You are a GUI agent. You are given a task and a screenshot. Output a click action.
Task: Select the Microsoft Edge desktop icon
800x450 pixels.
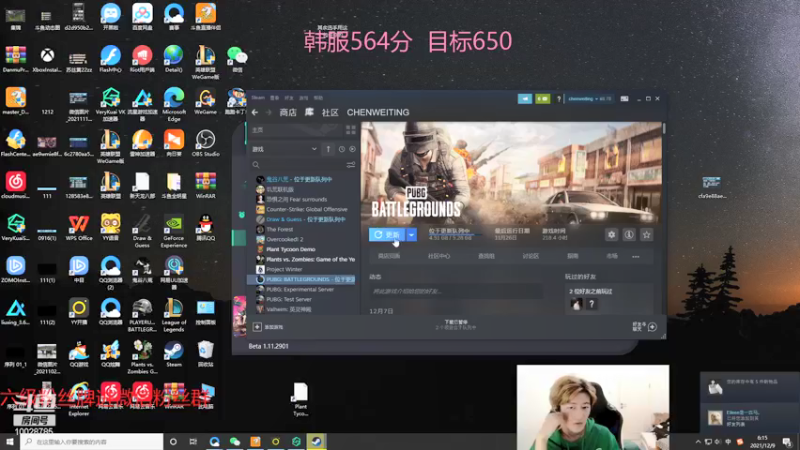[x=174, y=104]
